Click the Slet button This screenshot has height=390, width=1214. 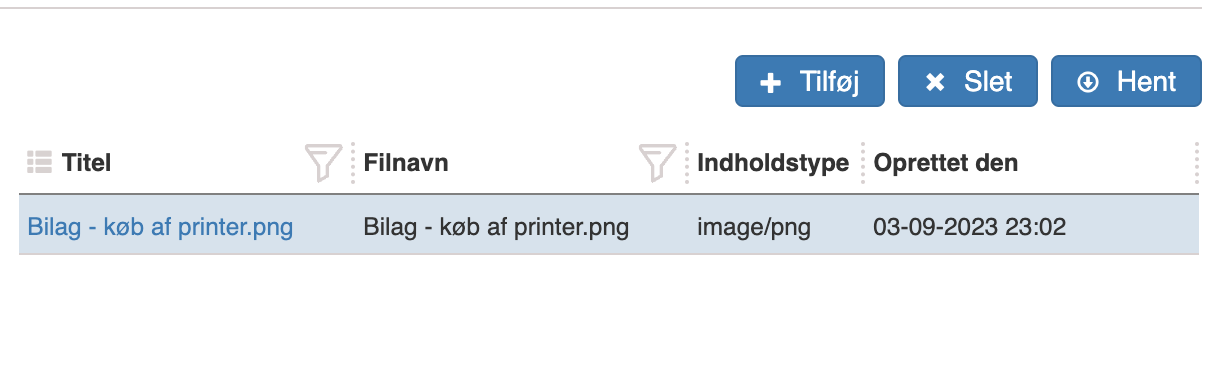click(x=968, y=81)
